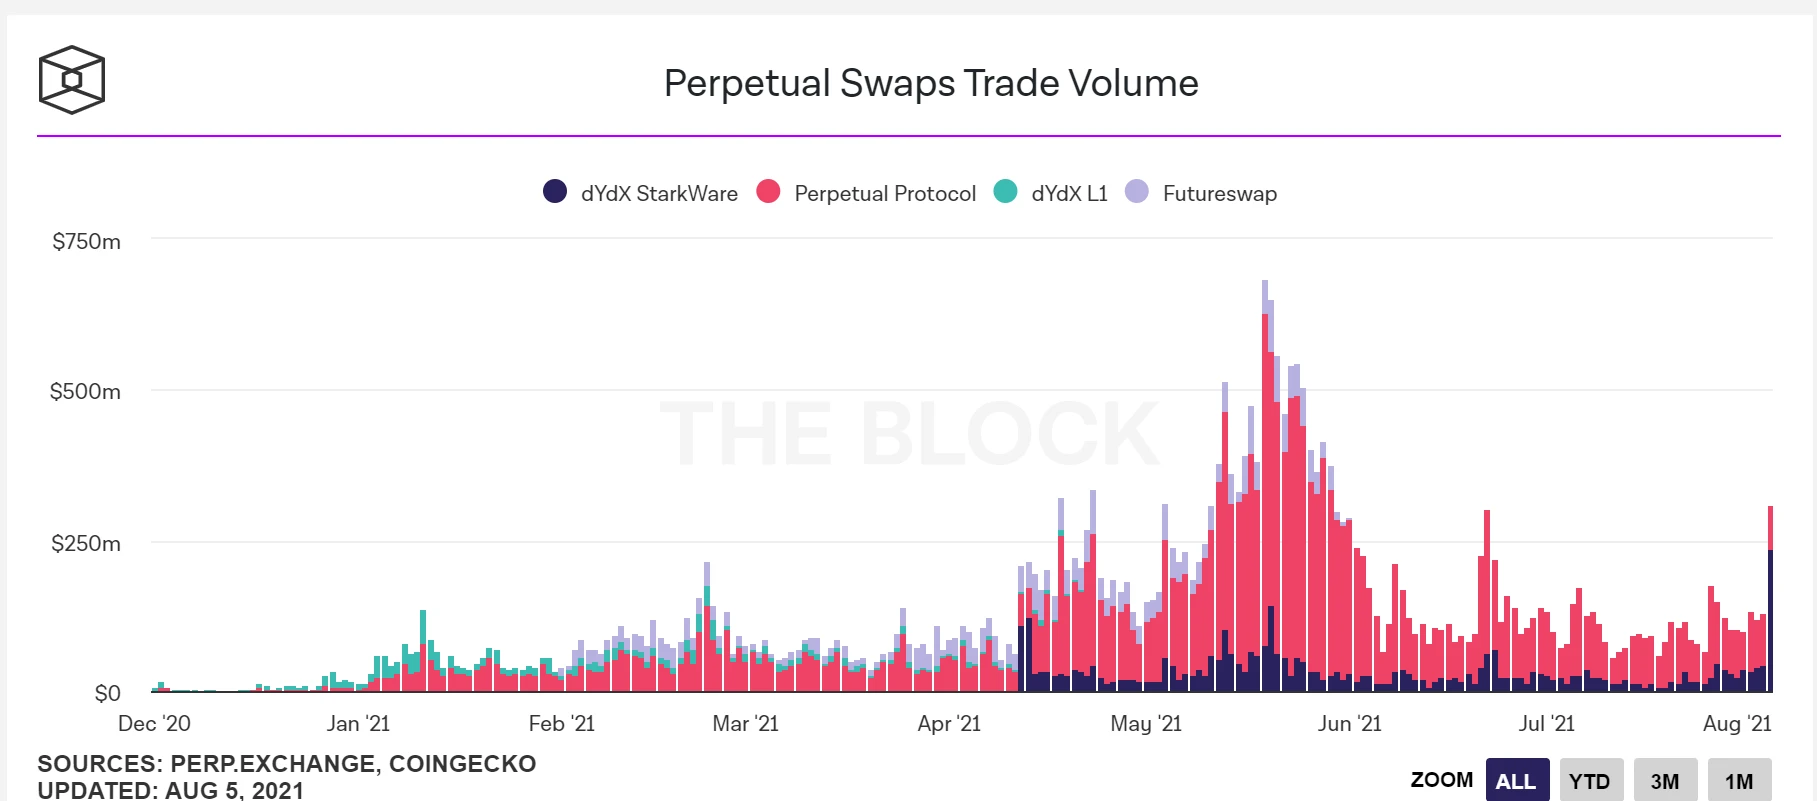Toggle the dYdX StarkWare legend dot
Image resolution: width=1817 pixels, height=801 pixels.
pyautogui.click(x=555, y=191)
